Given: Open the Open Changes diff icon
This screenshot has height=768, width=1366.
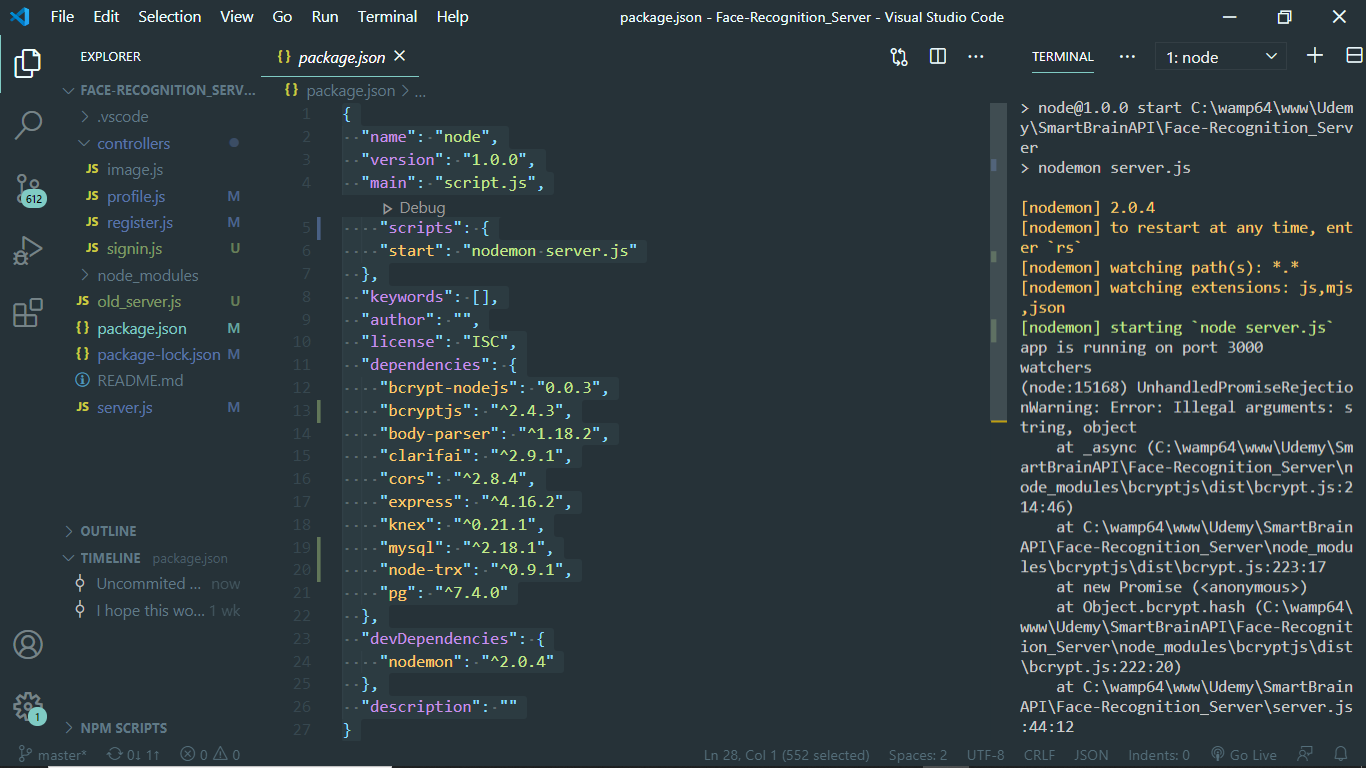Looking at the screenshot, I should tap(898, 57).
